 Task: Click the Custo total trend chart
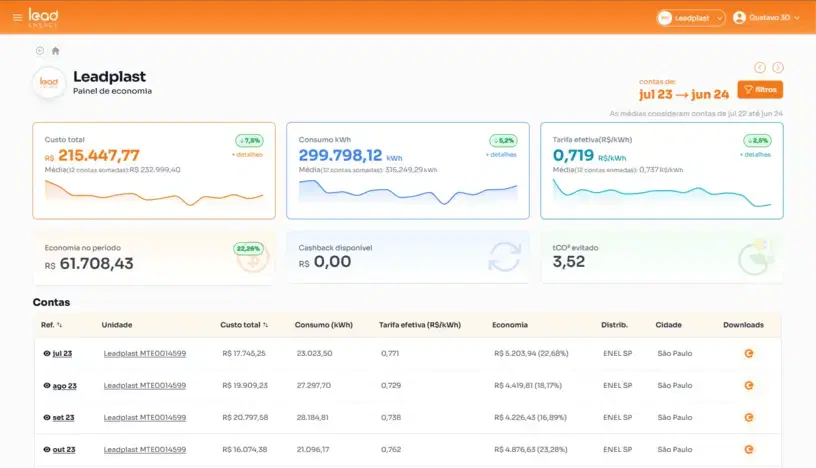click(x=154, y=193)
